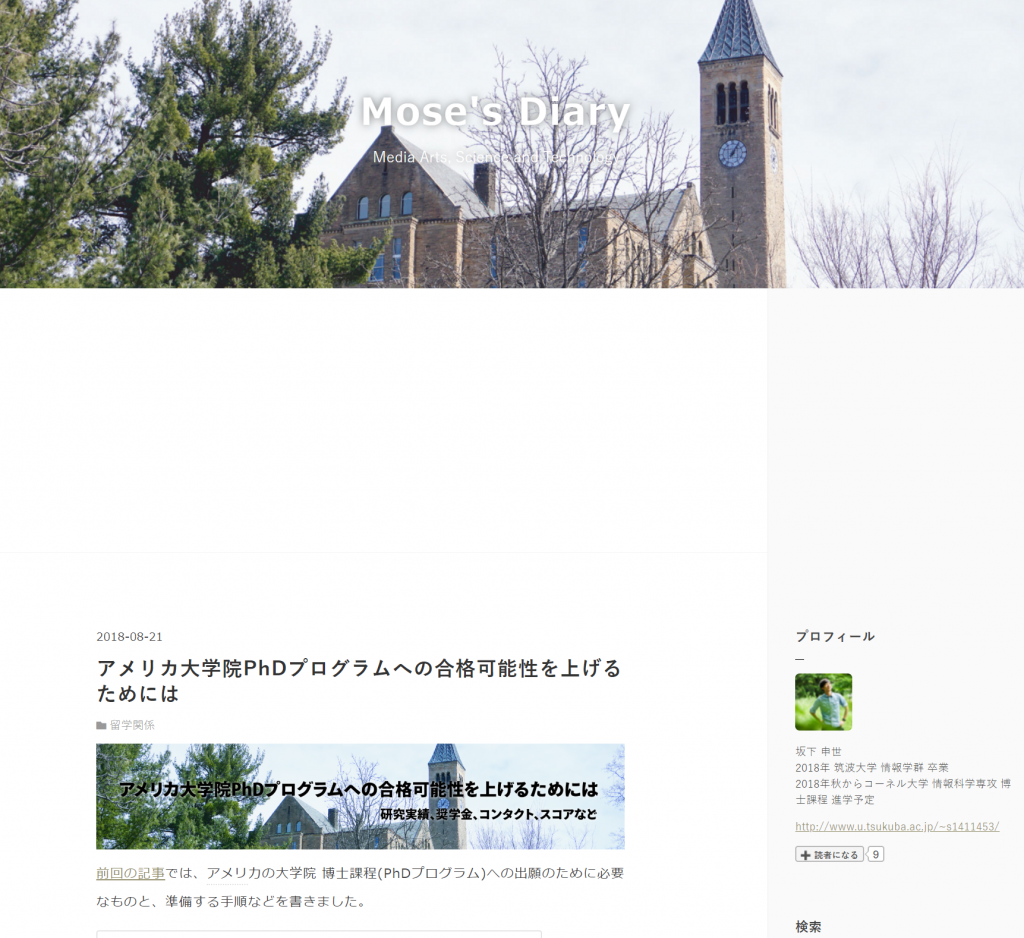
Task: Open the Mose's Diary blog title
Action: [495, 112]
